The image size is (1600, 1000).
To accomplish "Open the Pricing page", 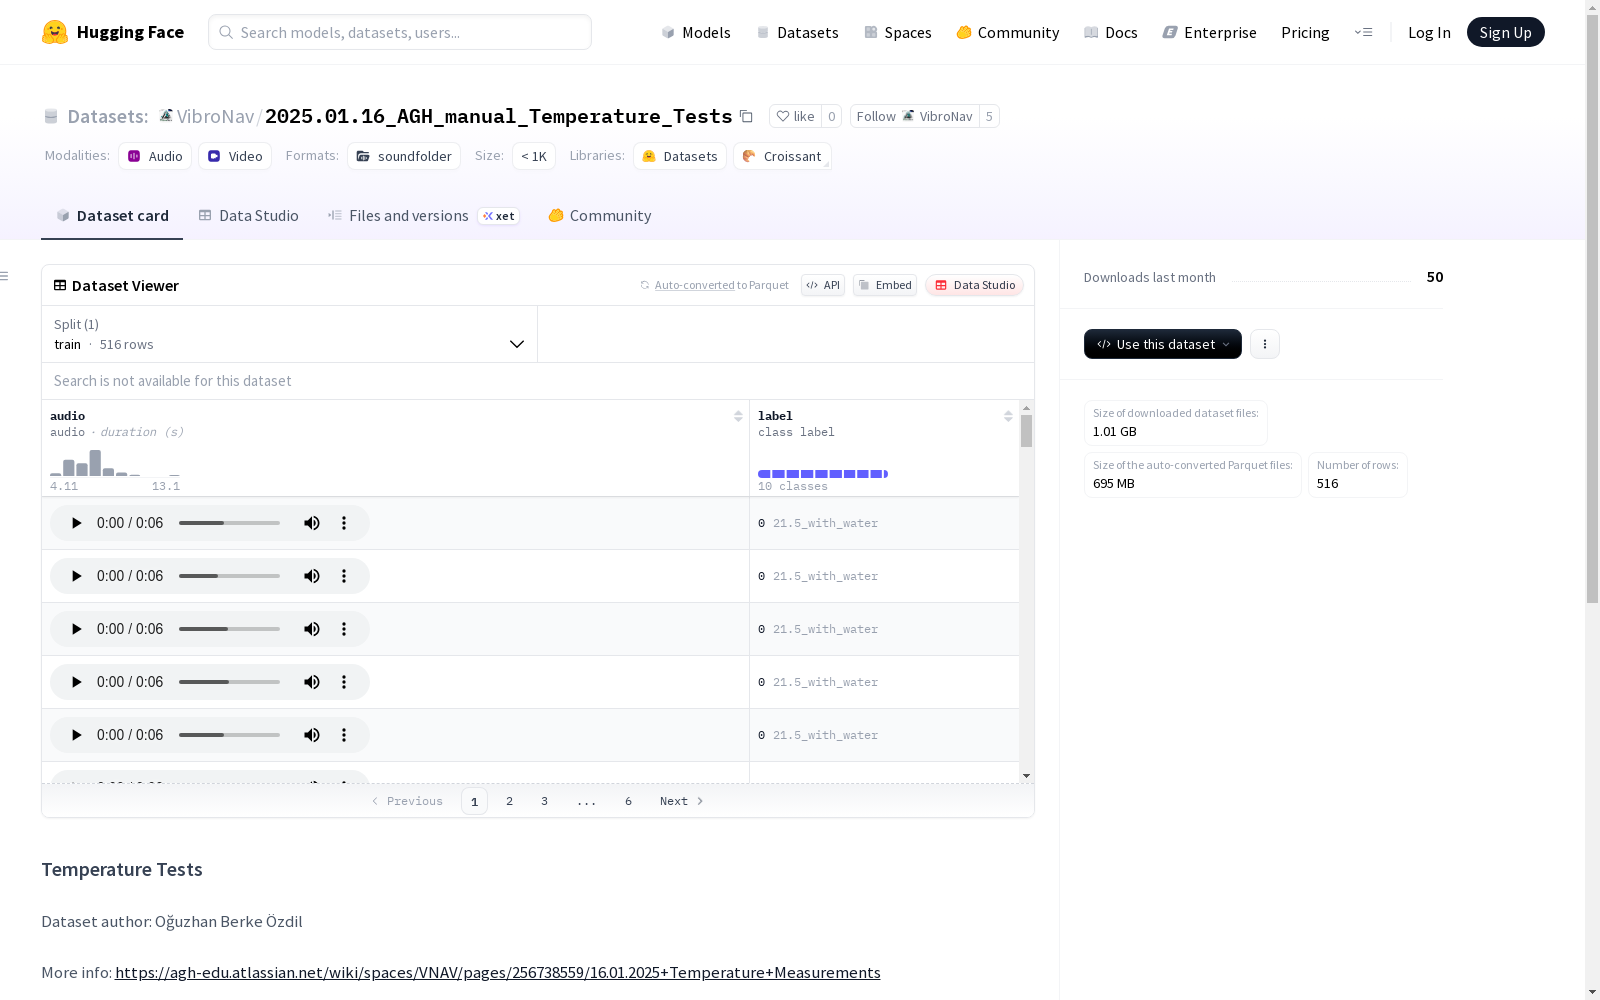I will pos(1305,32).
